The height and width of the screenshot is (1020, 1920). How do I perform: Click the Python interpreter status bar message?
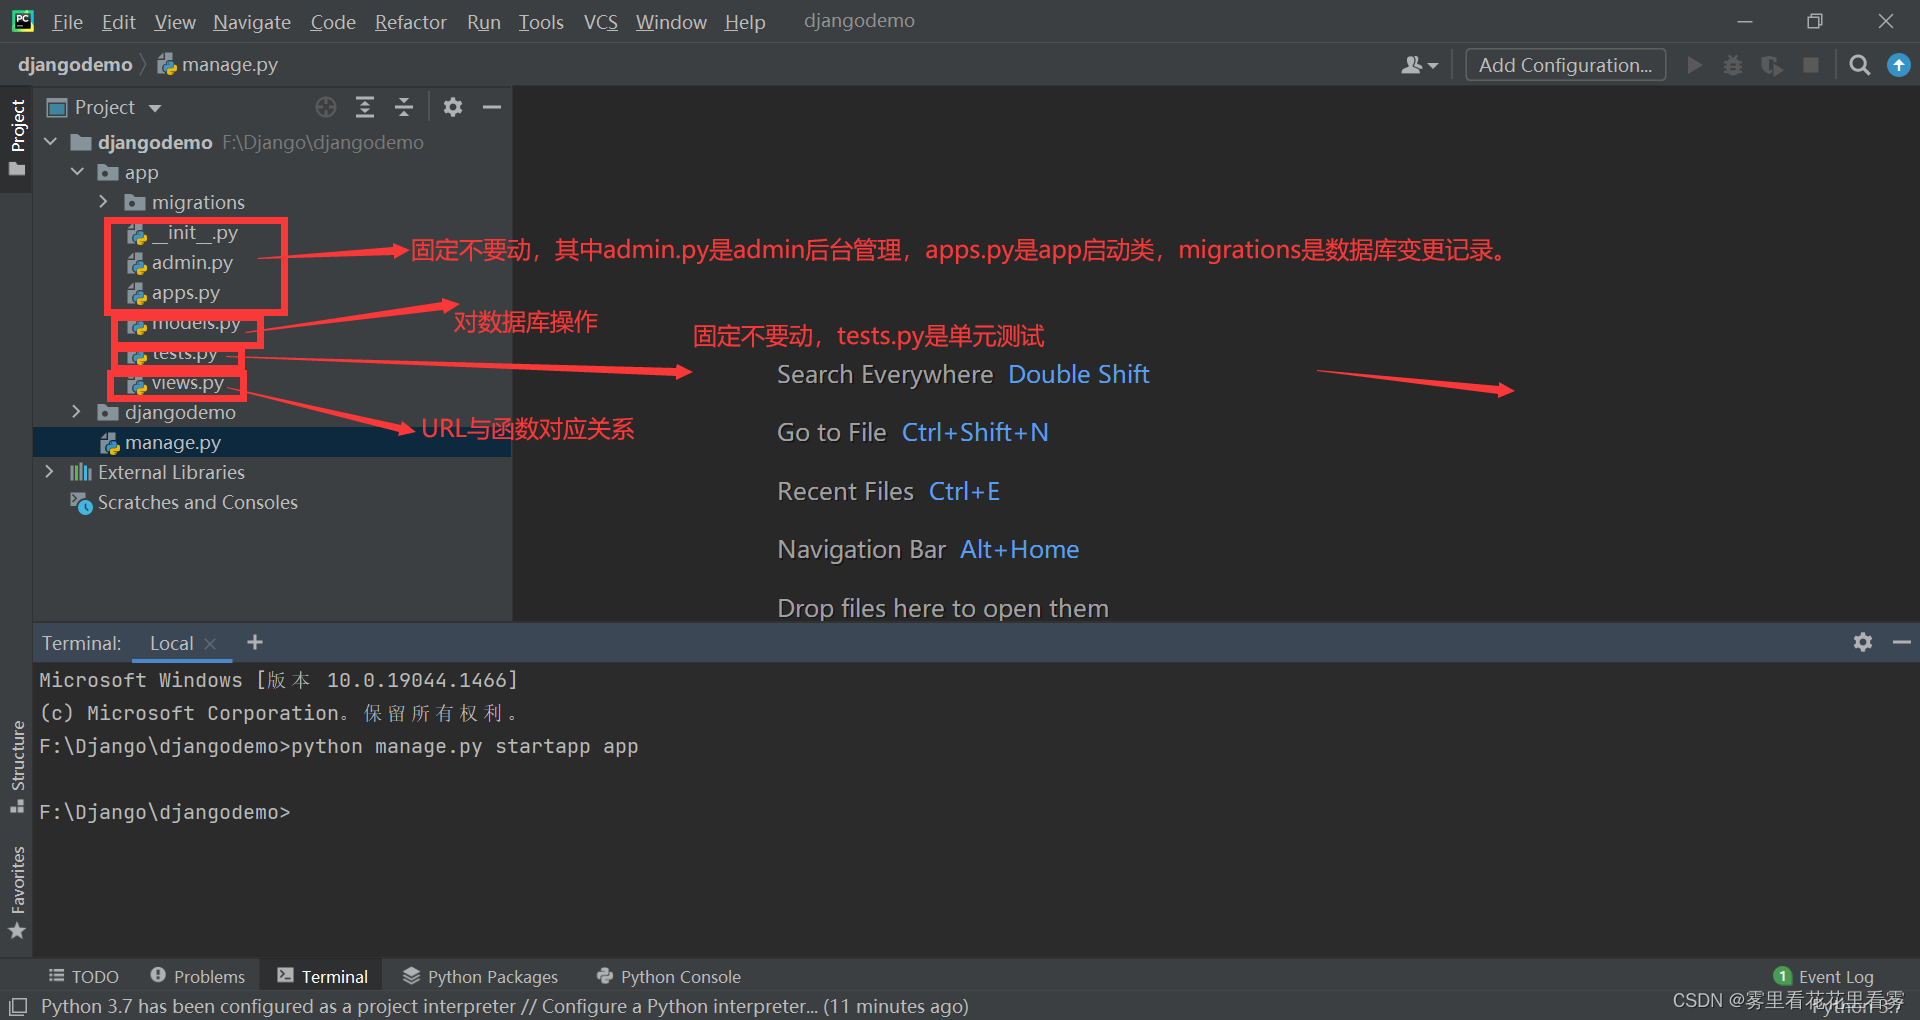click(504, 1006)
